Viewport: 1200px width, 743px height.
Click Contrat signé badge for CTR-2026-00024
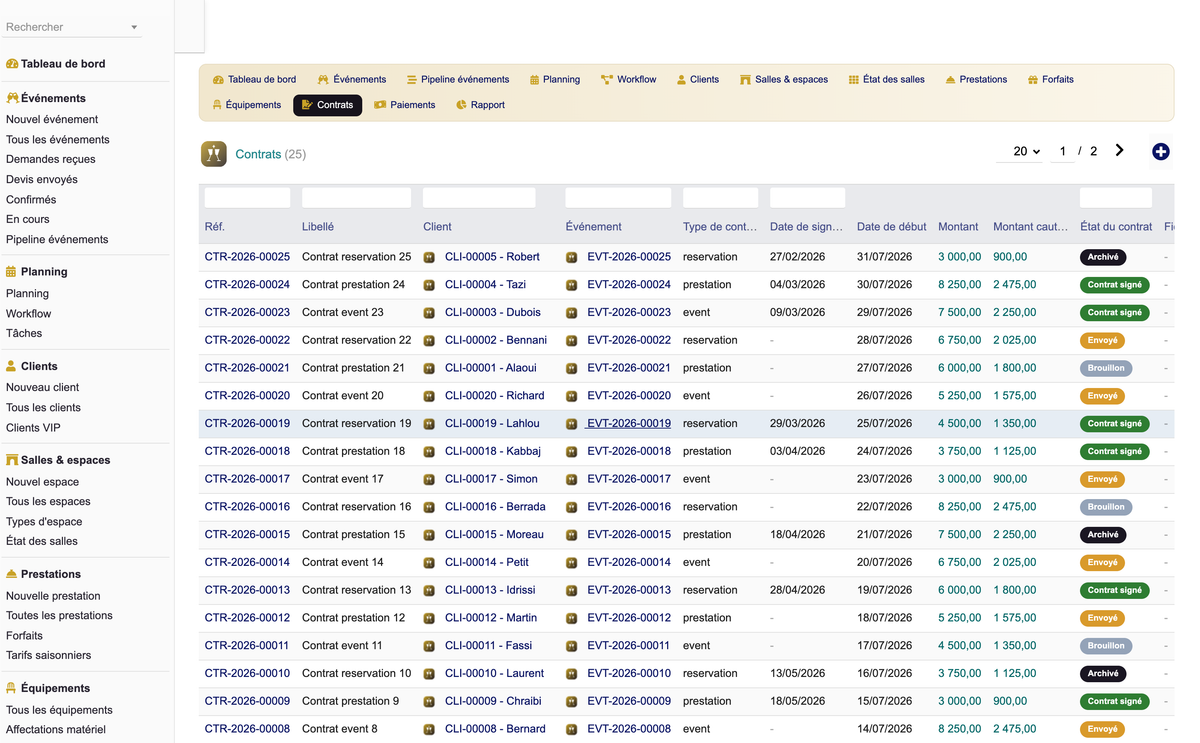[1115, 285]
